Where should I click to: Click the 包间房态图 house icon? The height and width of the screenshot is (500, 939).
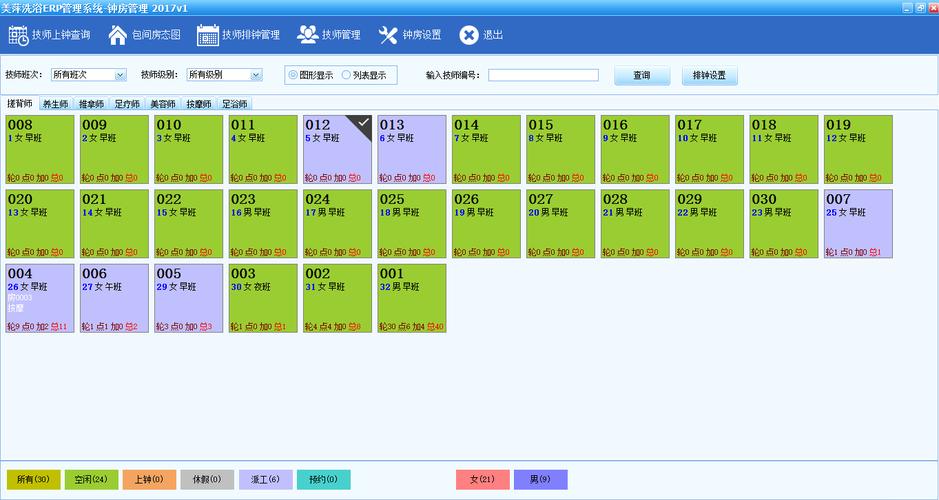tap(118, 36)
